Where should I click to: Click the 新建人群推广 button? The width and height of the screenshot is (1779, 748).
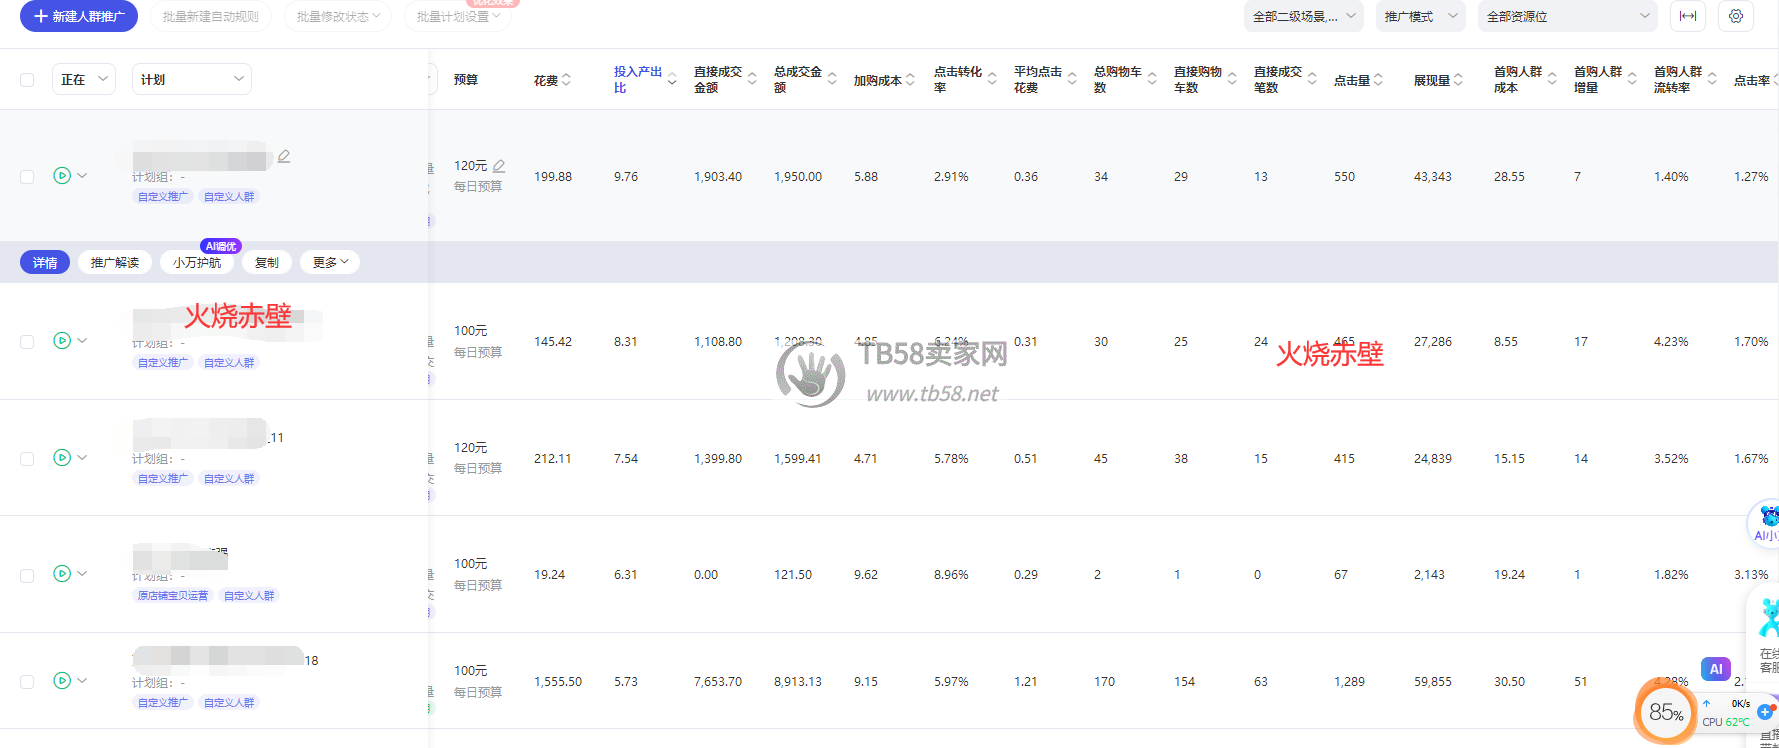pyautogui.click(x=79, y=17)
